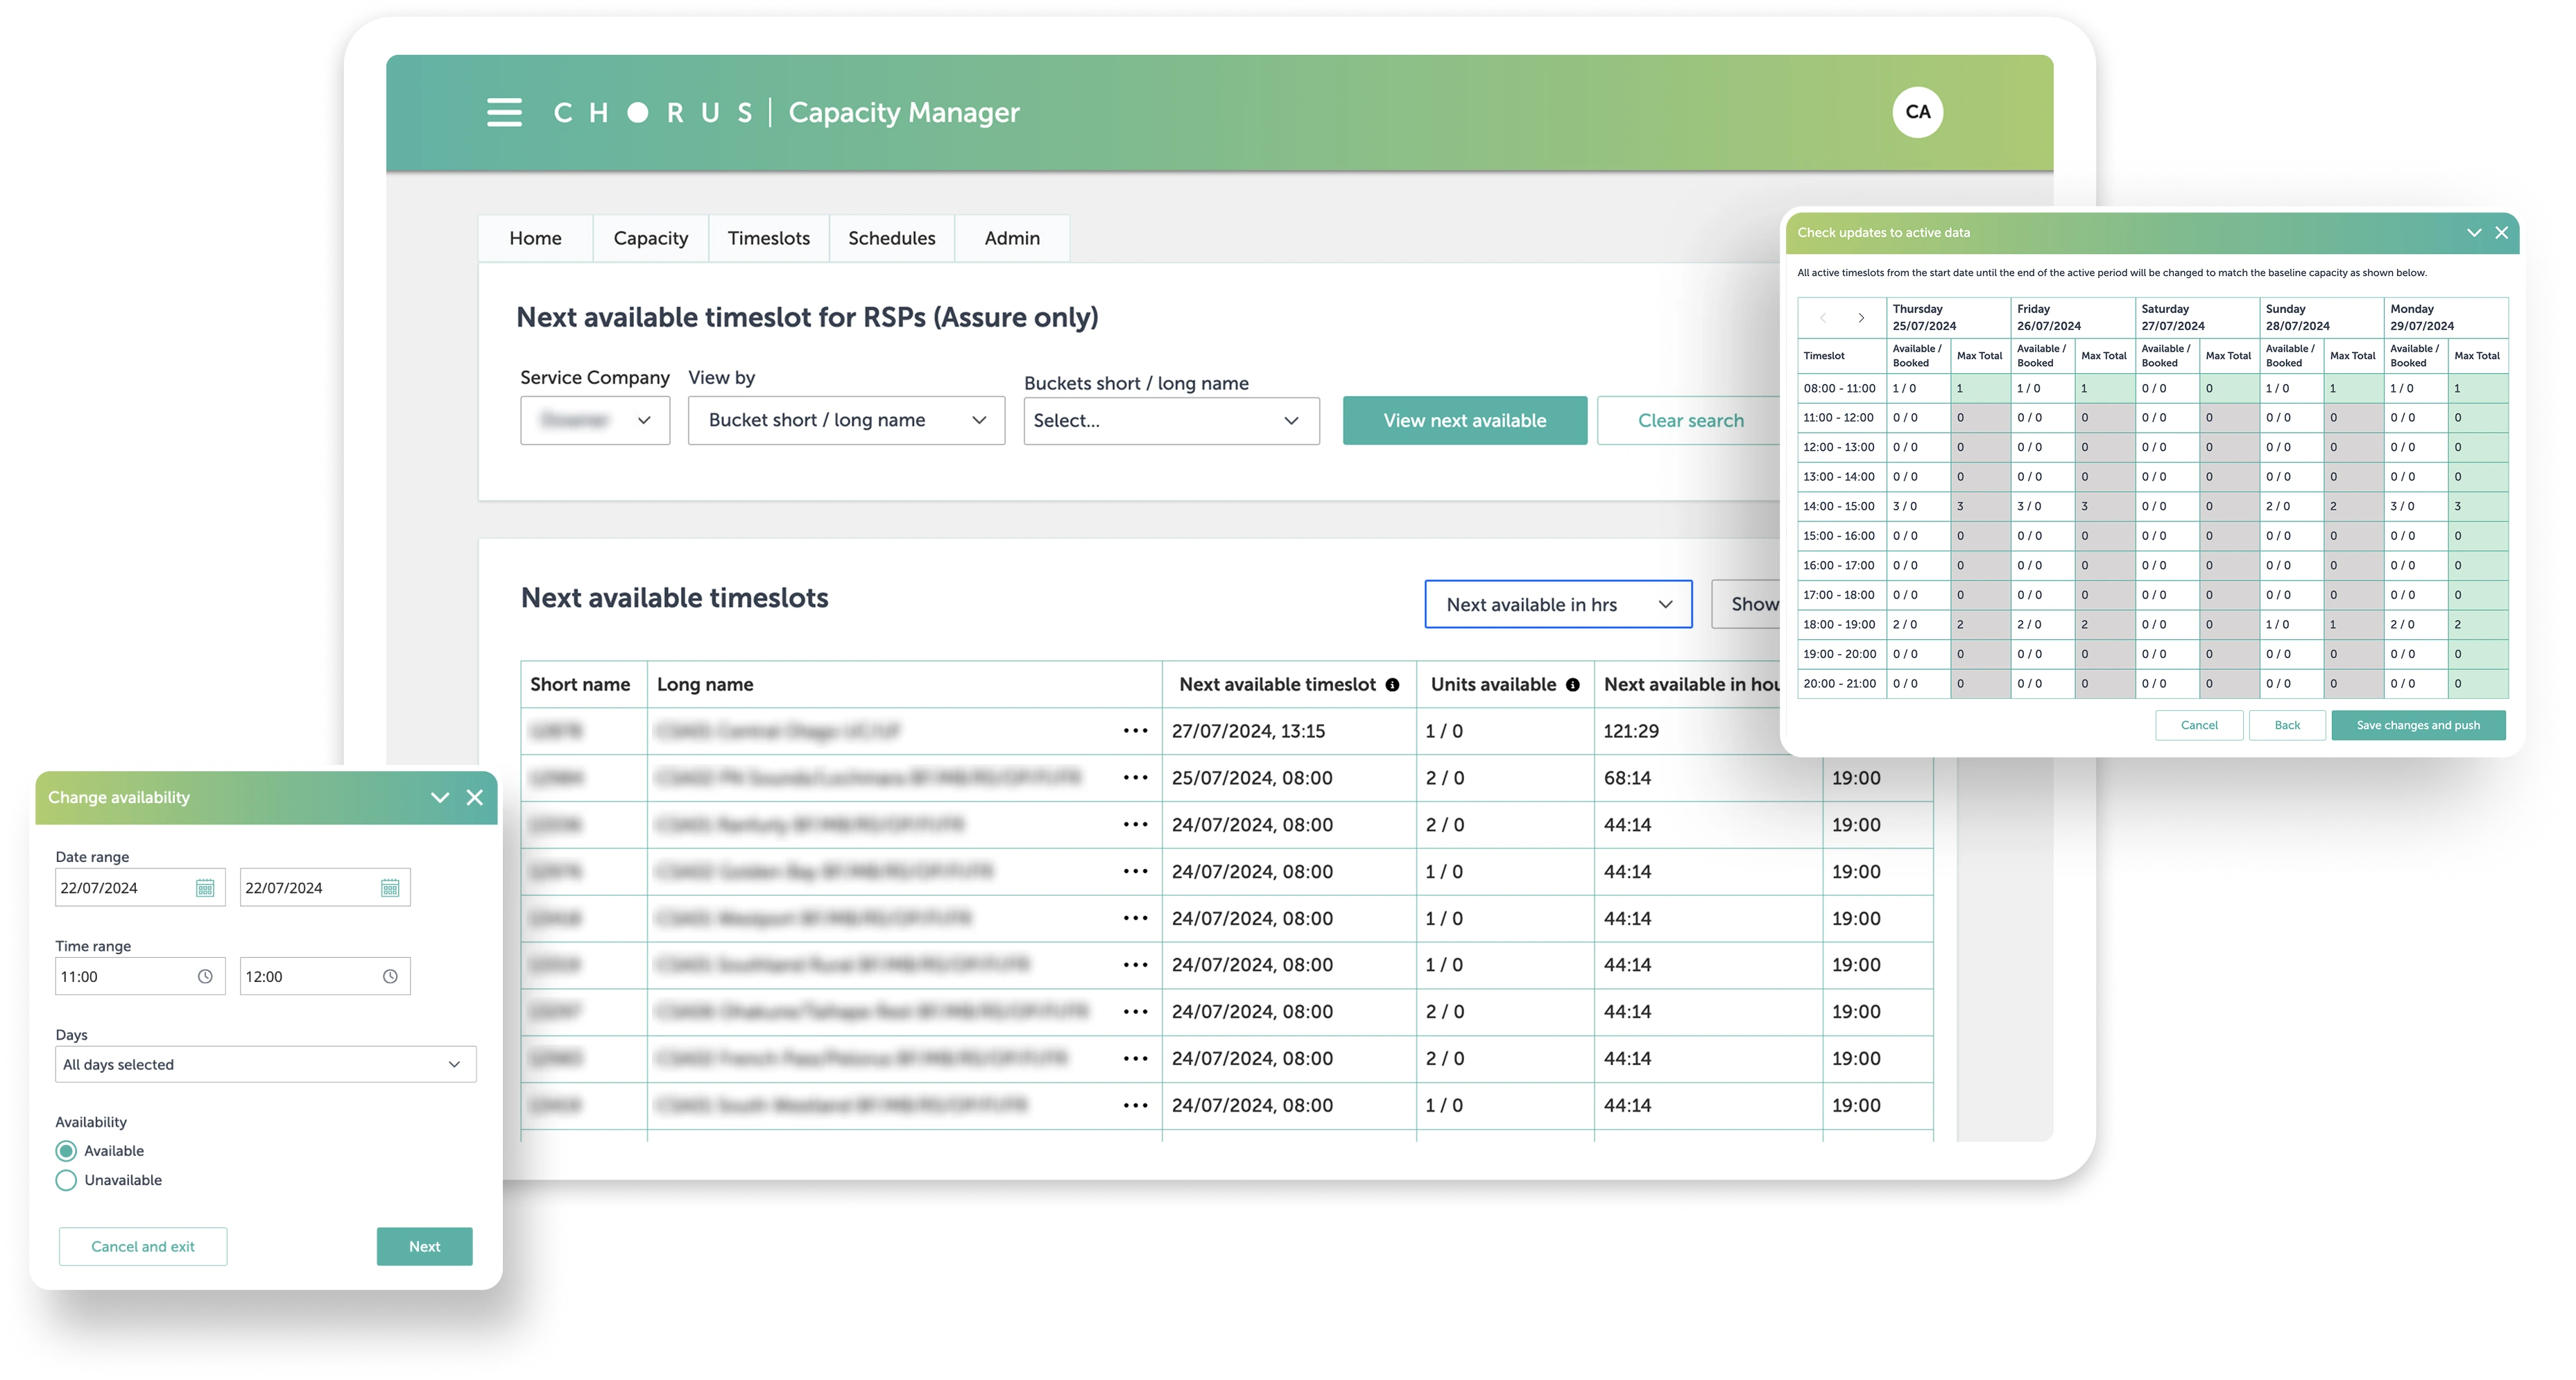Select the Available radio button
The width and height of the screenshot is (2576, 1380).
point(66,1150)
